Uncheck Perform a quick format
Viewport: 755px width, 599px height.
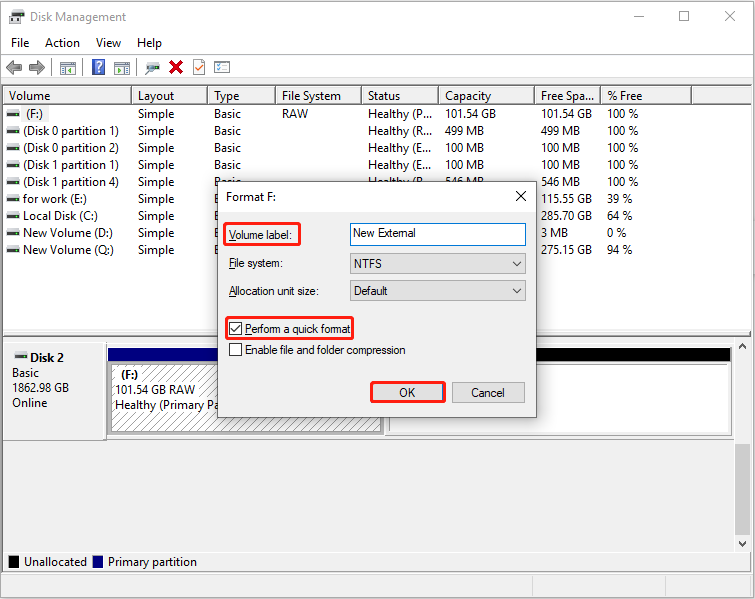point(236,329)
